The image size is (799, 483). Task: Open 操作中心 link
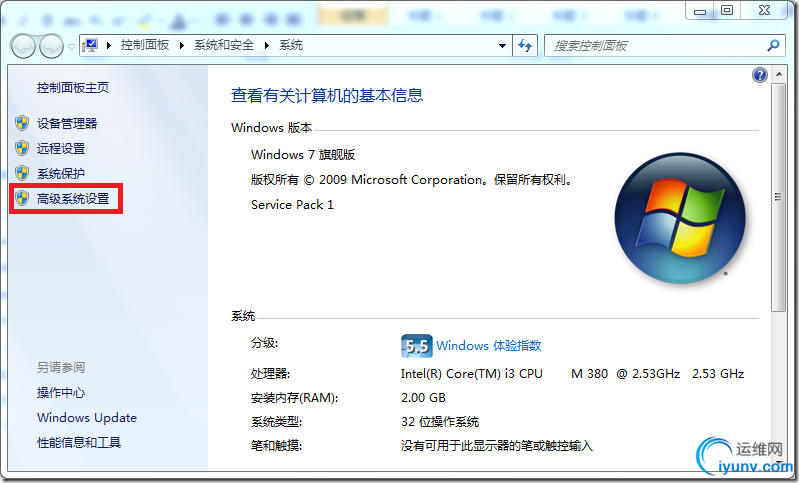[61, 392]
